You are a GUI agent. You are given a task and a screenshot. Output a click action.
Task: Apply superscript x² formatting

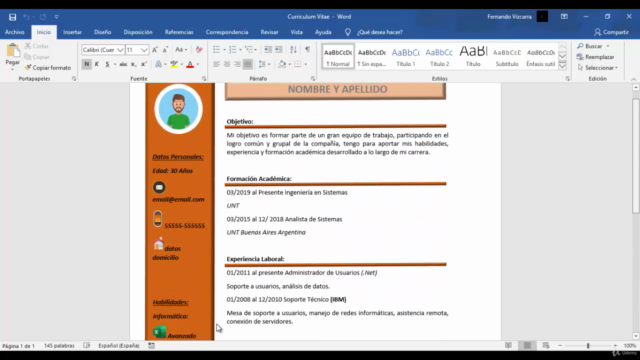pyautogui.click(x=144, y=64)
